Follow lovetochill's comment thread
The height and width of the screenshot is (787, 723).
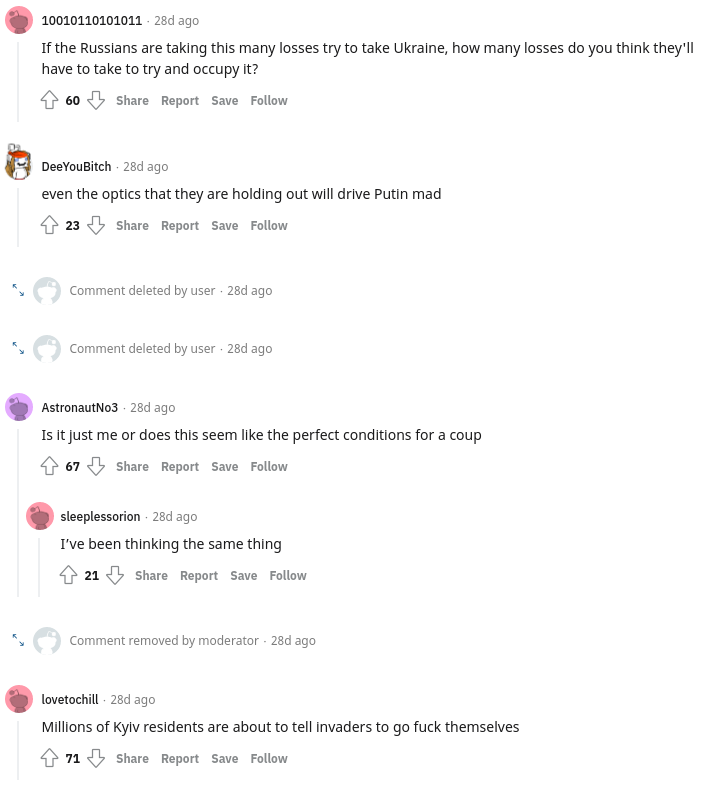[269, 758]
